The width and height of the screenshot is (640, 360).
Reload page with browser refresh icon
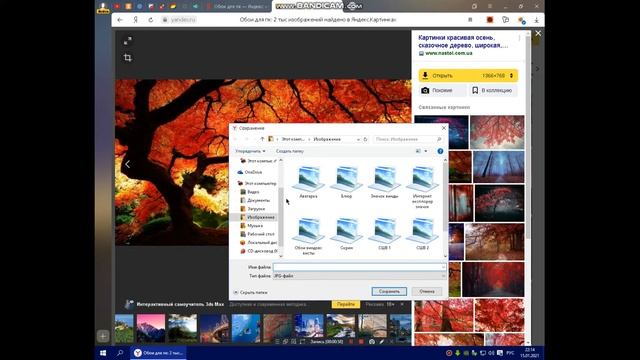[x=151, y=20]
